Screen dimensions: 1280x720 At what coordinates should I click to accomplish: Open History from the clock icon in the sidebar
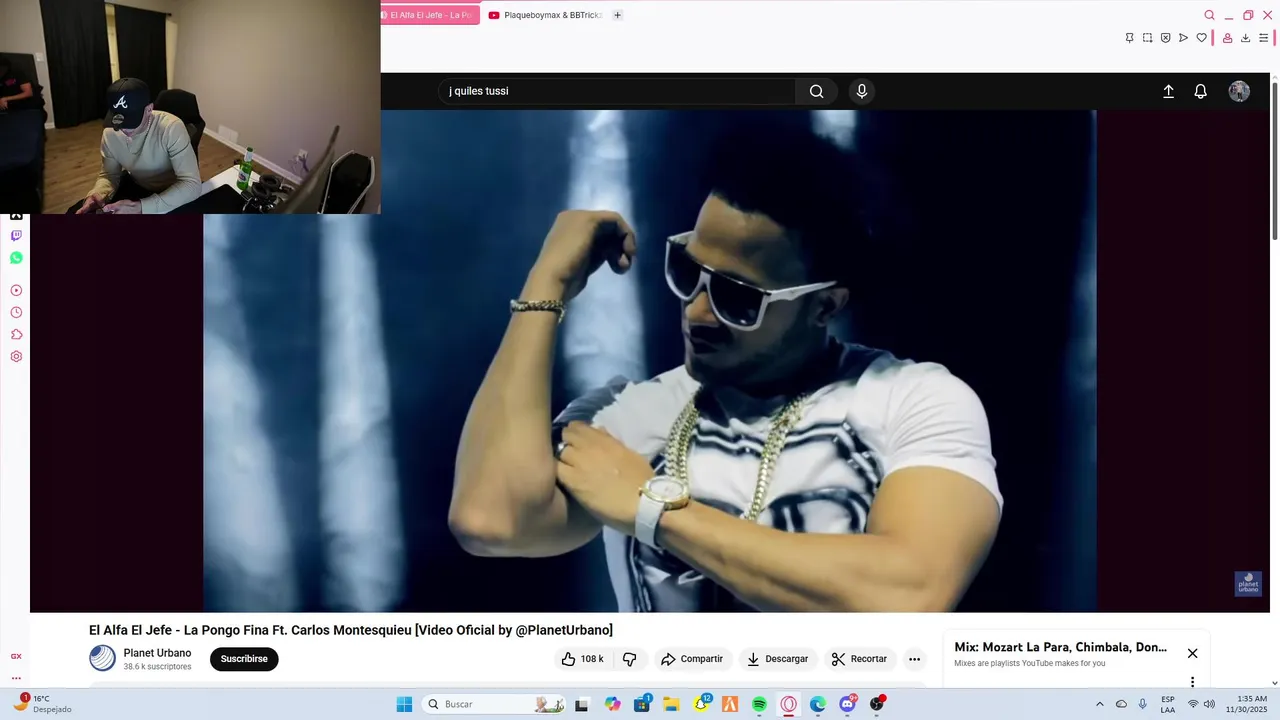point(16,312)
